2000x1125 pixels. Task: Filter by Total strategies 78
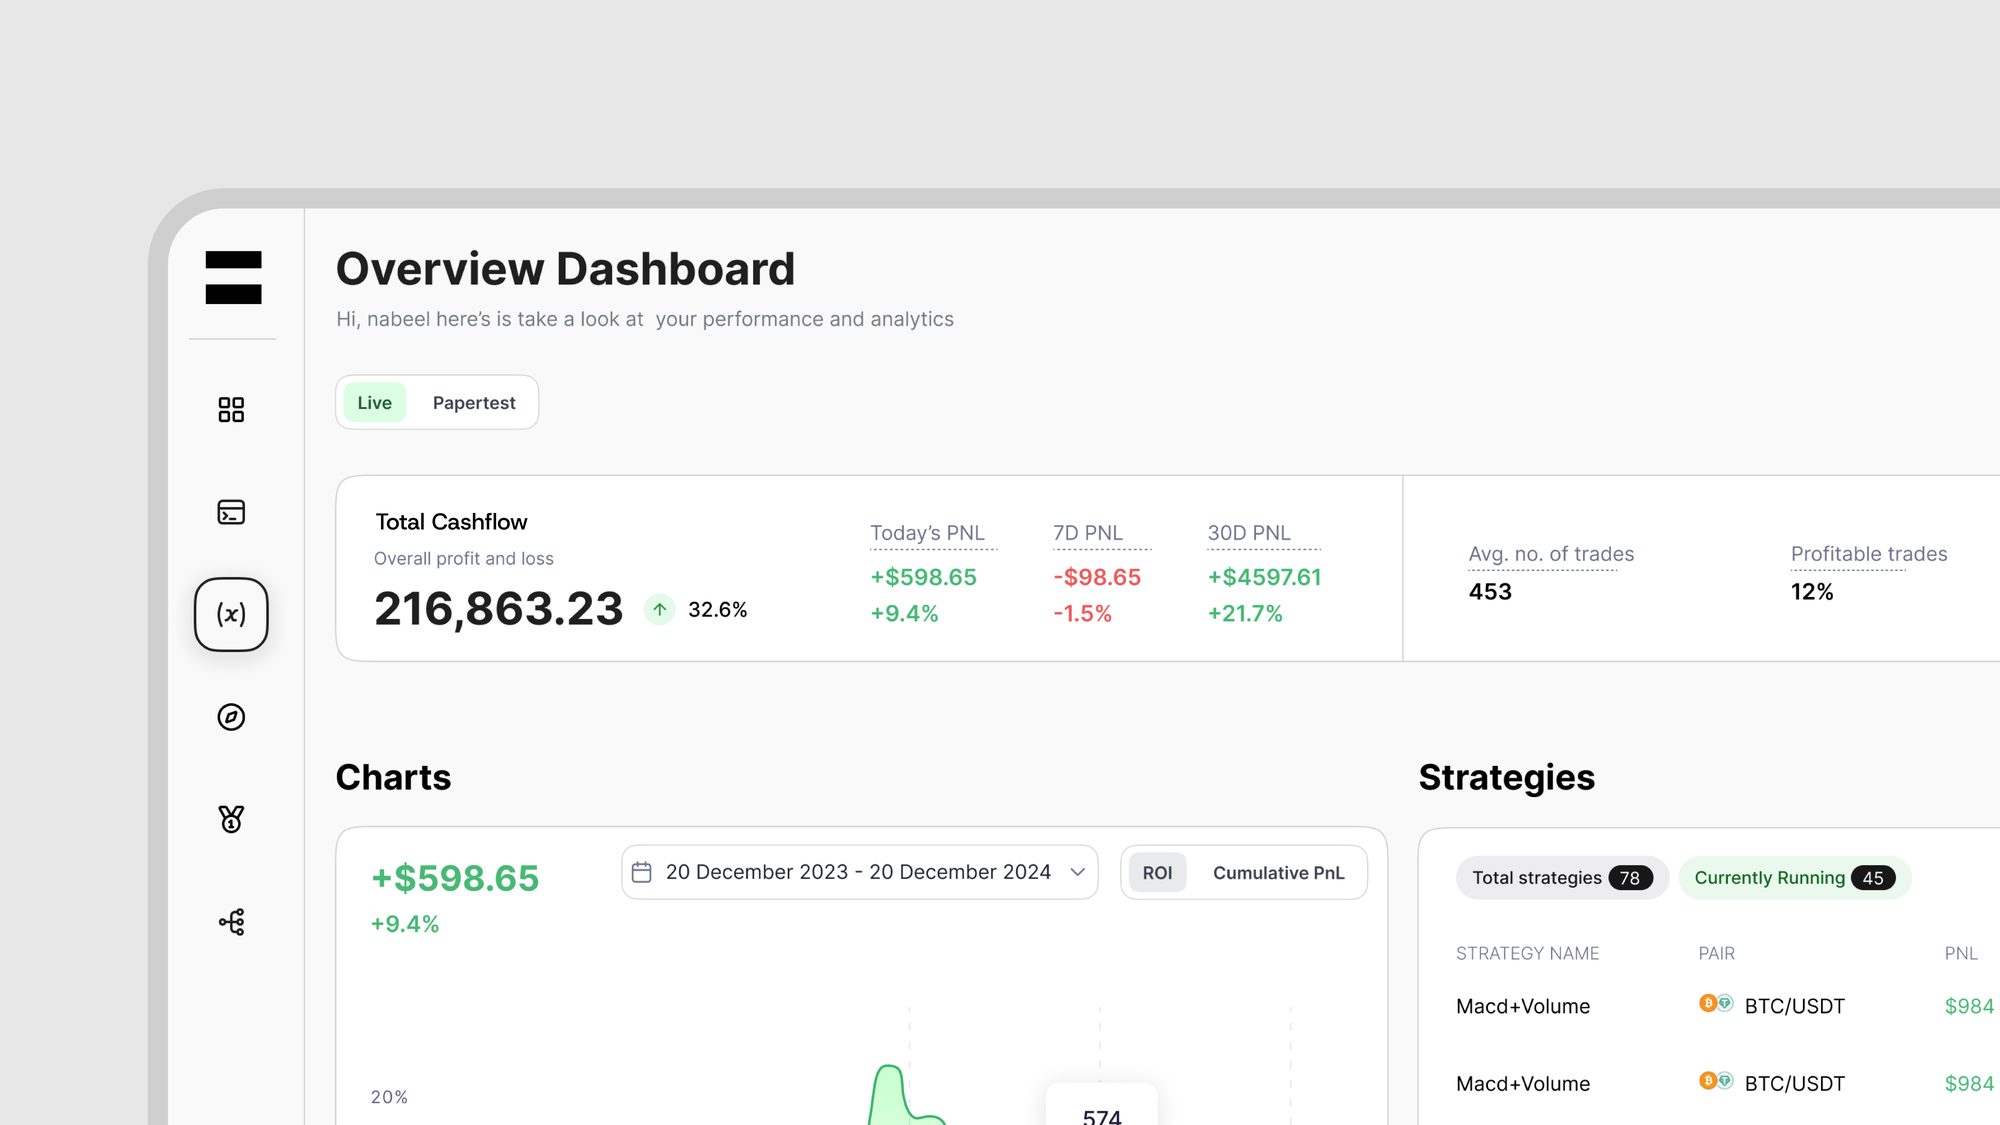tap(1562, 878)
